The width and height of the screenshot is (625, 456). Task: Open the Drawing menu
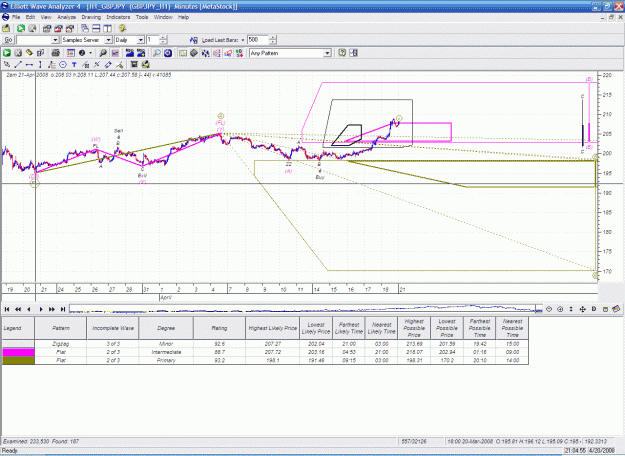coord(91,17)
